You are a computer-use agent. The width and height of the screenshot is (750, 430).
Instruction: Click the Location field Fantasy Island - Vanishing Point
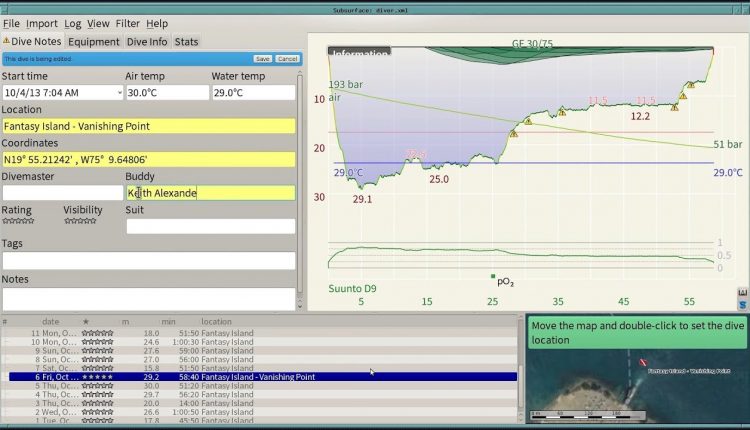pyautogui.click(x=149, y=126)
